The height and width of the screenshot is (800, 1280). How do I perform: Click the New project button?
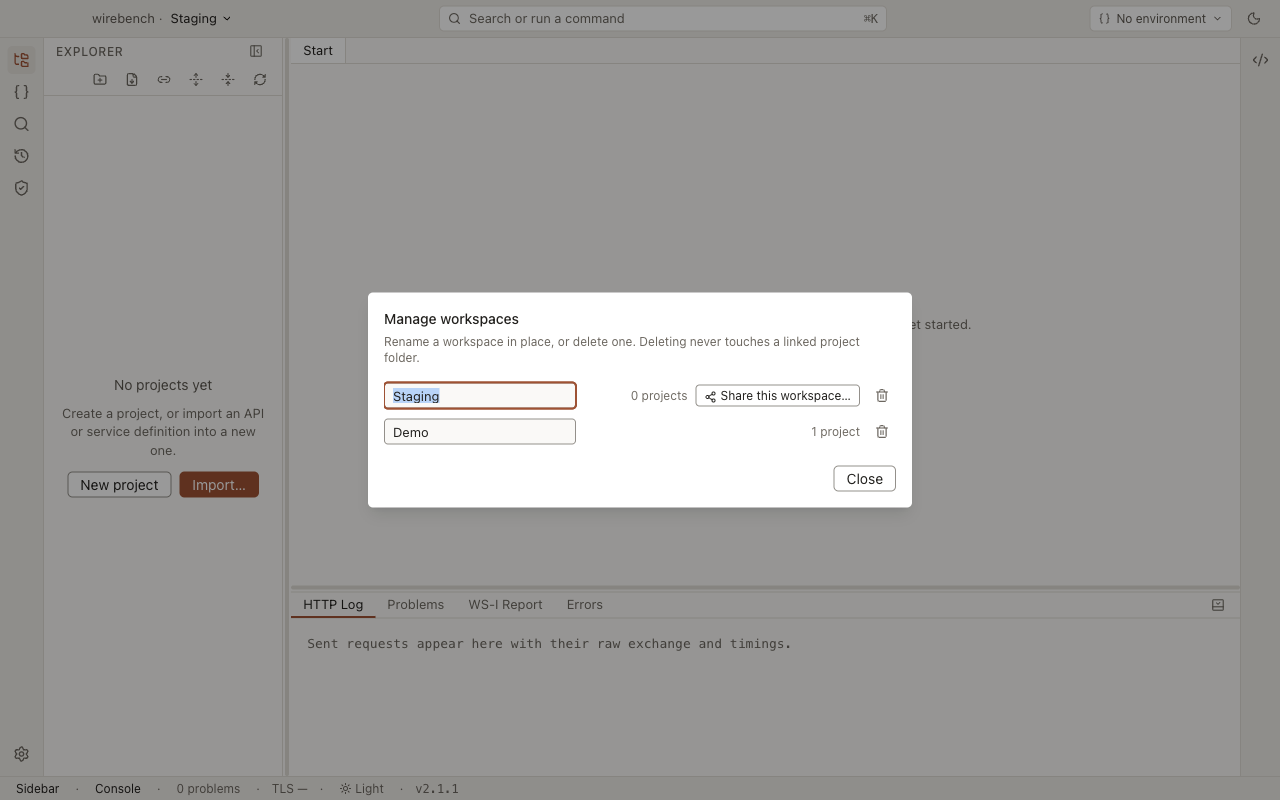tap(119, 485)
